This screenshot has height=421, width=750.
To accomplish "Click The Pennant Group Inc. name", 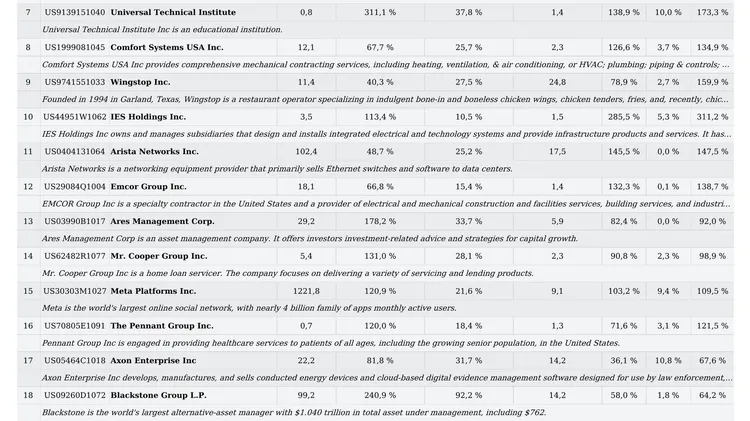I will click(162, 326).
